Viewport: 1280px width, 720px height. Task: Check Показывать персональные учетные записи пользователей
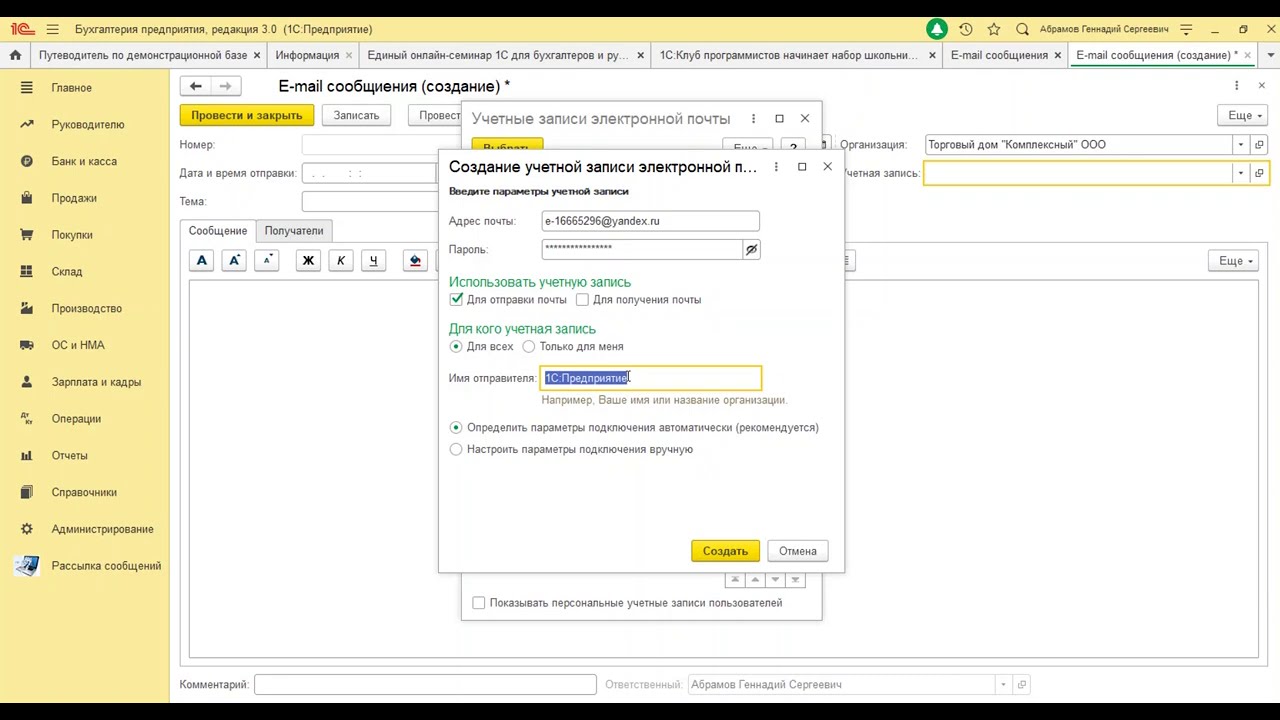click(x=479, y=603)
